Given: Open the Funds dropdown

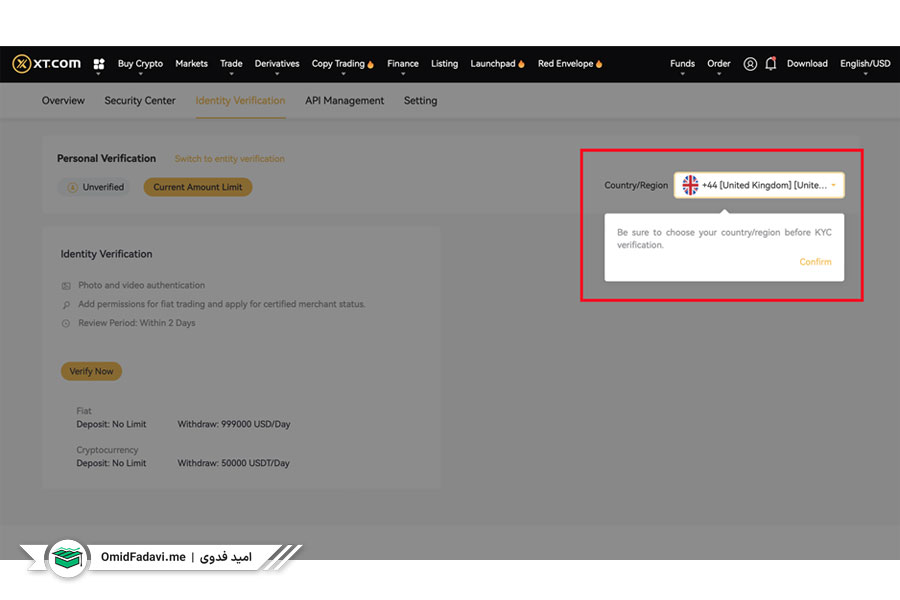Looking at the screenshot, I should coord(682,64).
